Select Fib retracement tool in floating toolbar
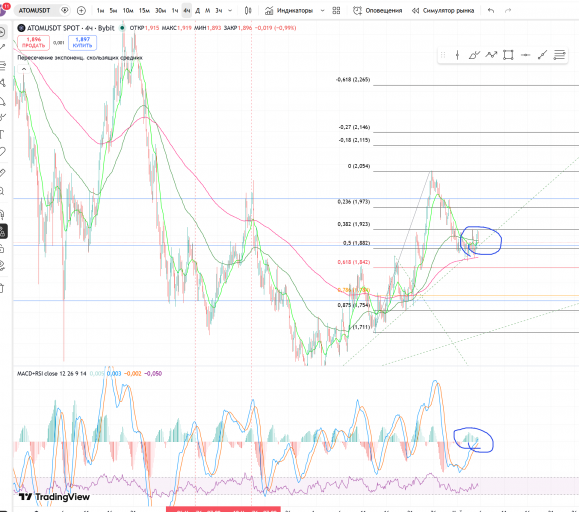 tap(559, 55)
